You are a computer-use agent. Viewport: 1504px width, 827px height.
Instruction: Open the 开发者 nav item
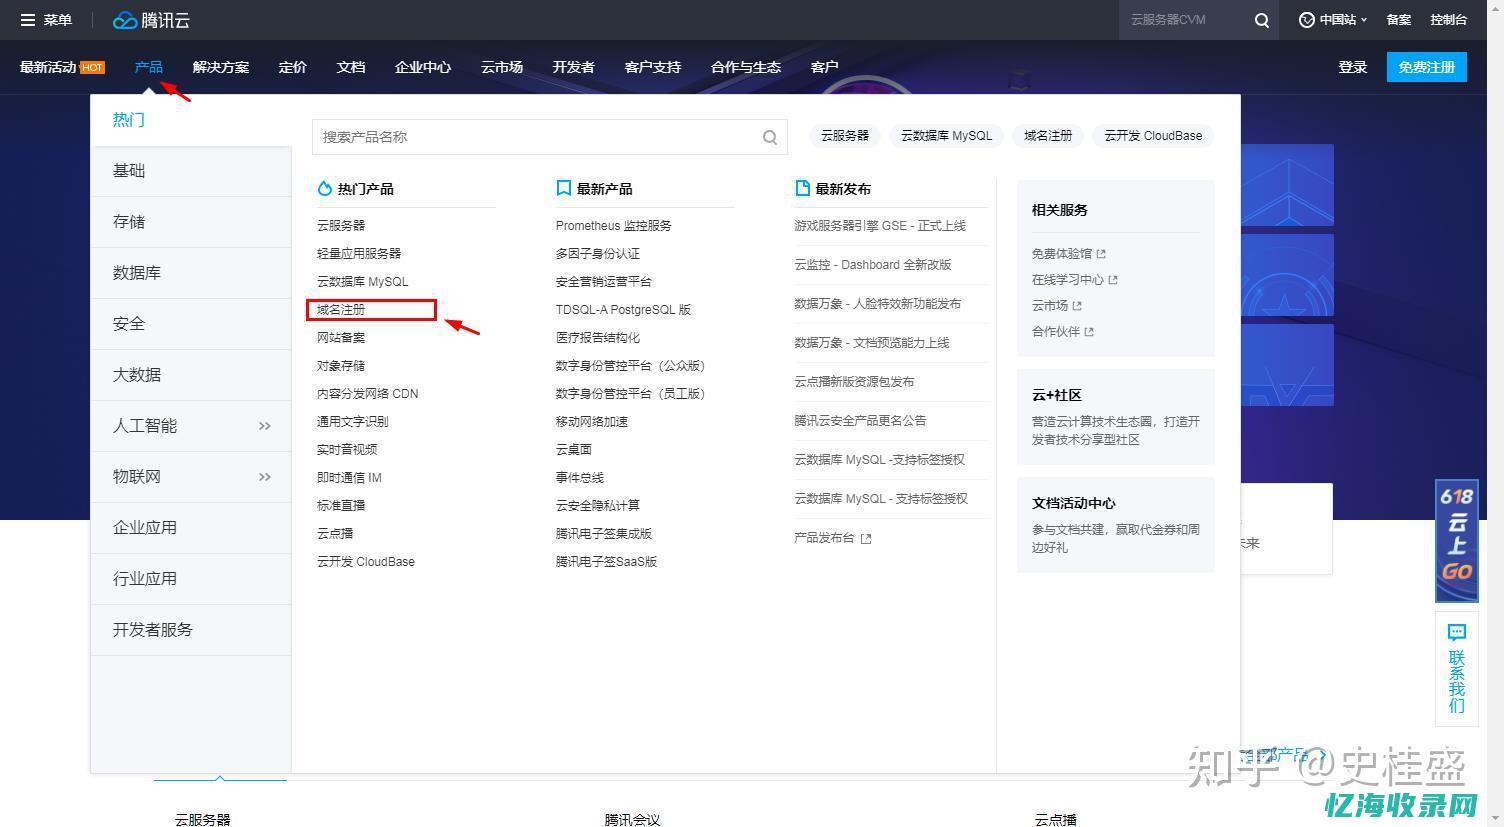[574, 67]
